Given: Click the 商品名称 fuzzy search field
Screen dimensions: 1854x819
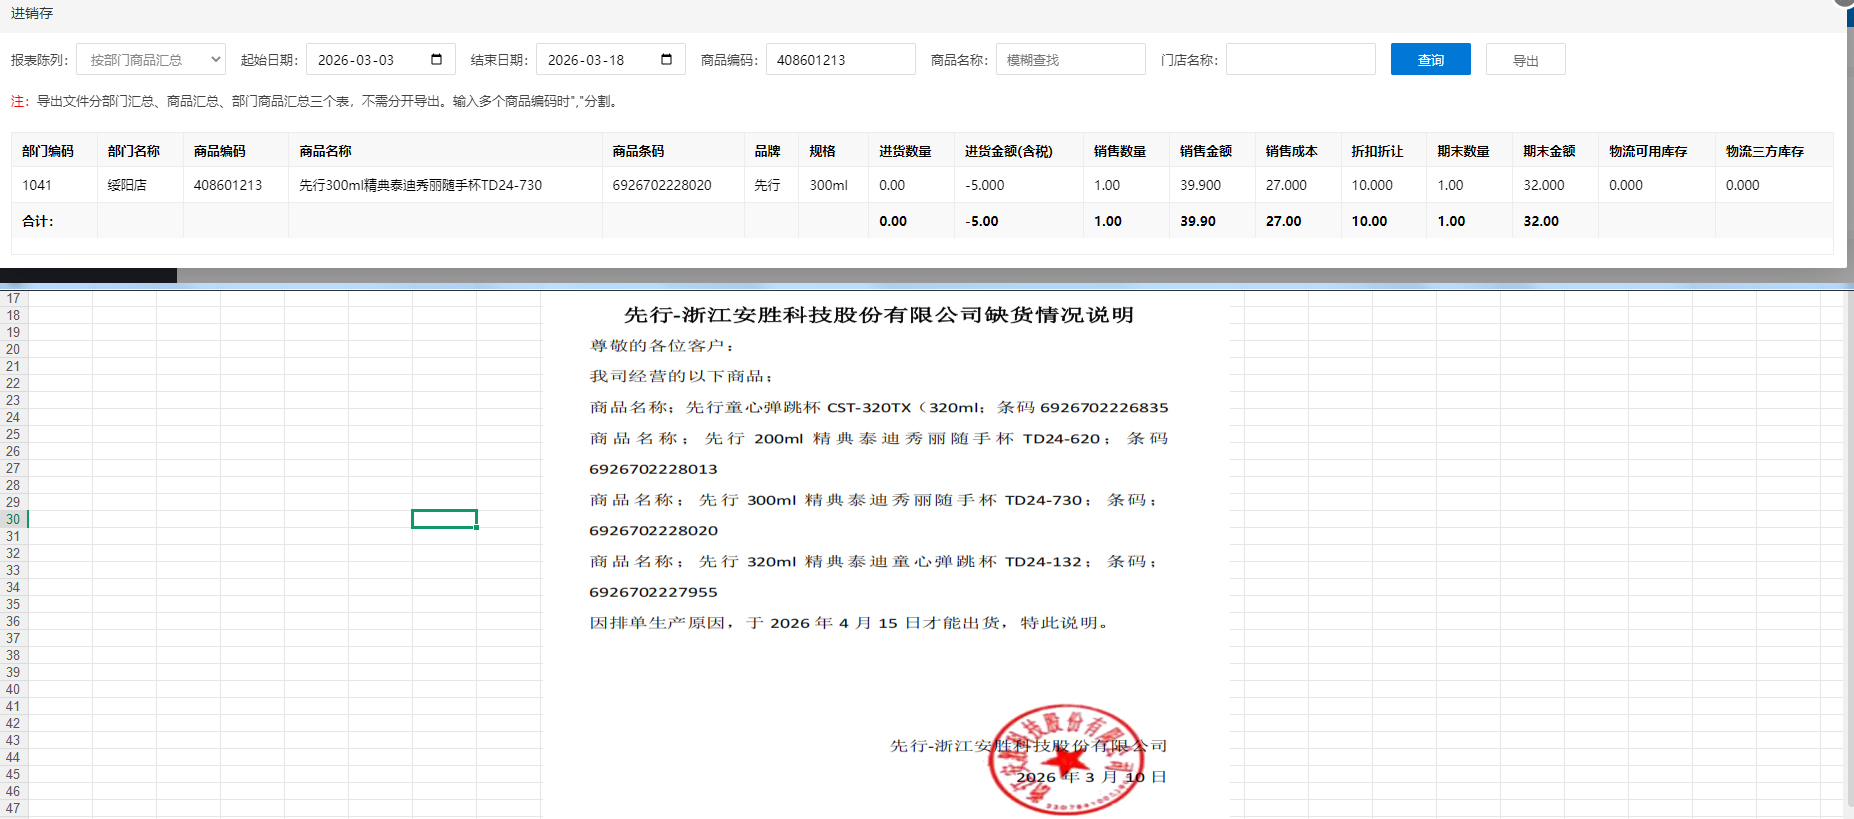Looking at the screenshot, I should pos(1070,60).
